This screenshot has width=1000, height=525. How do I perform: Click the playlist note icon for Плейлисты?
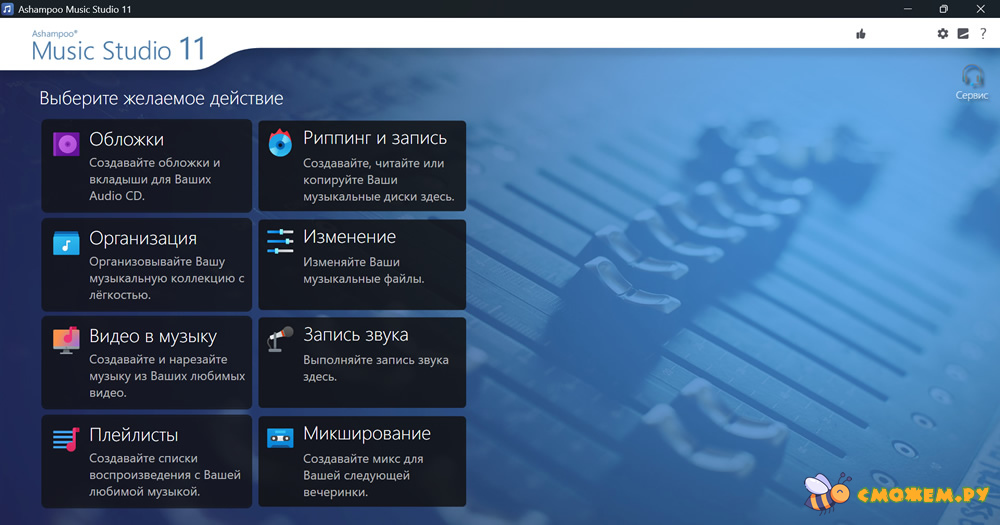coord(66,439)
